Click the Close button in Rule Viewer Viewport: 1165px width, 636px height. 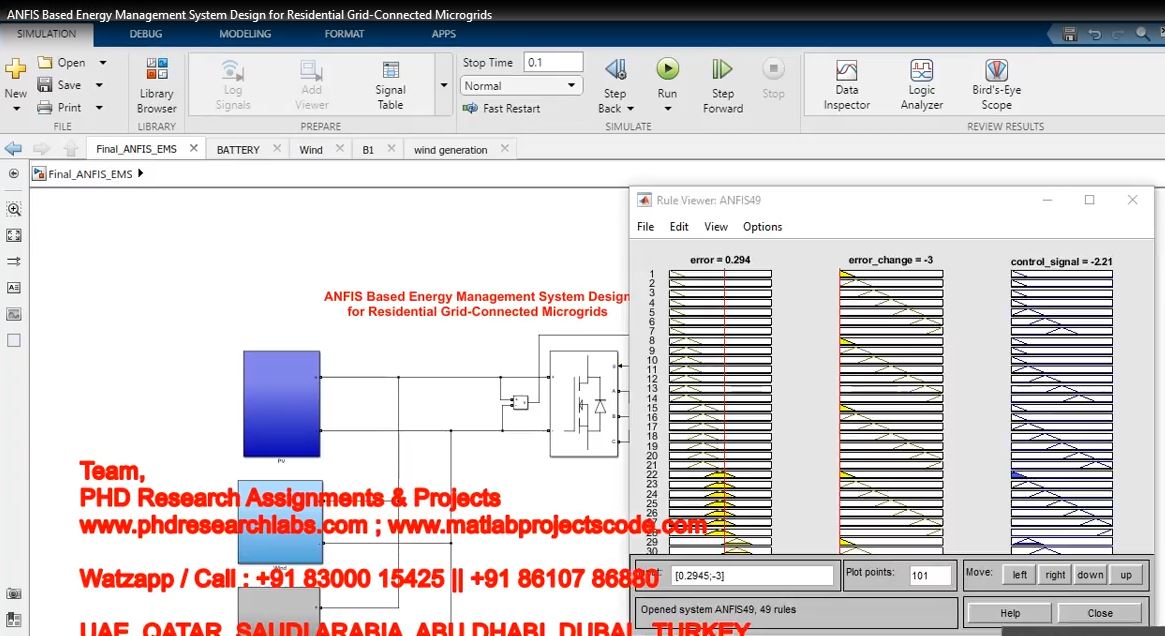pyautogui.click(x=1100, y=613)
